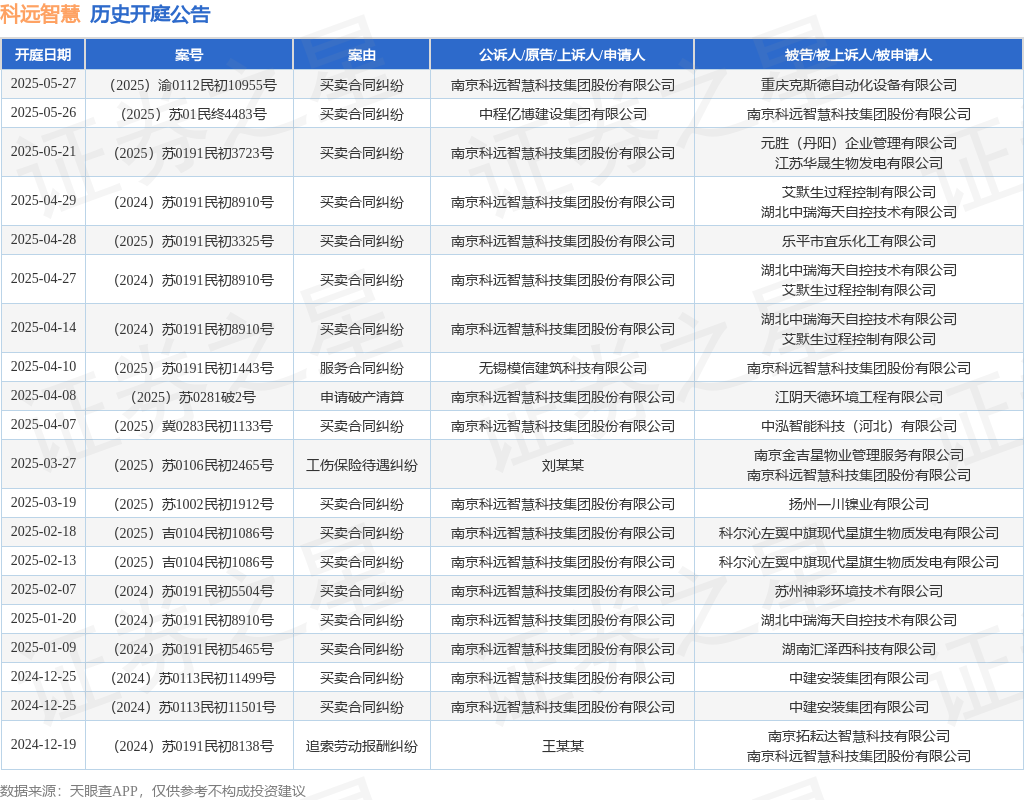Click date cell 2025-04-07
This screenshot has height=800, width=1024.
(x=43, y=424)
